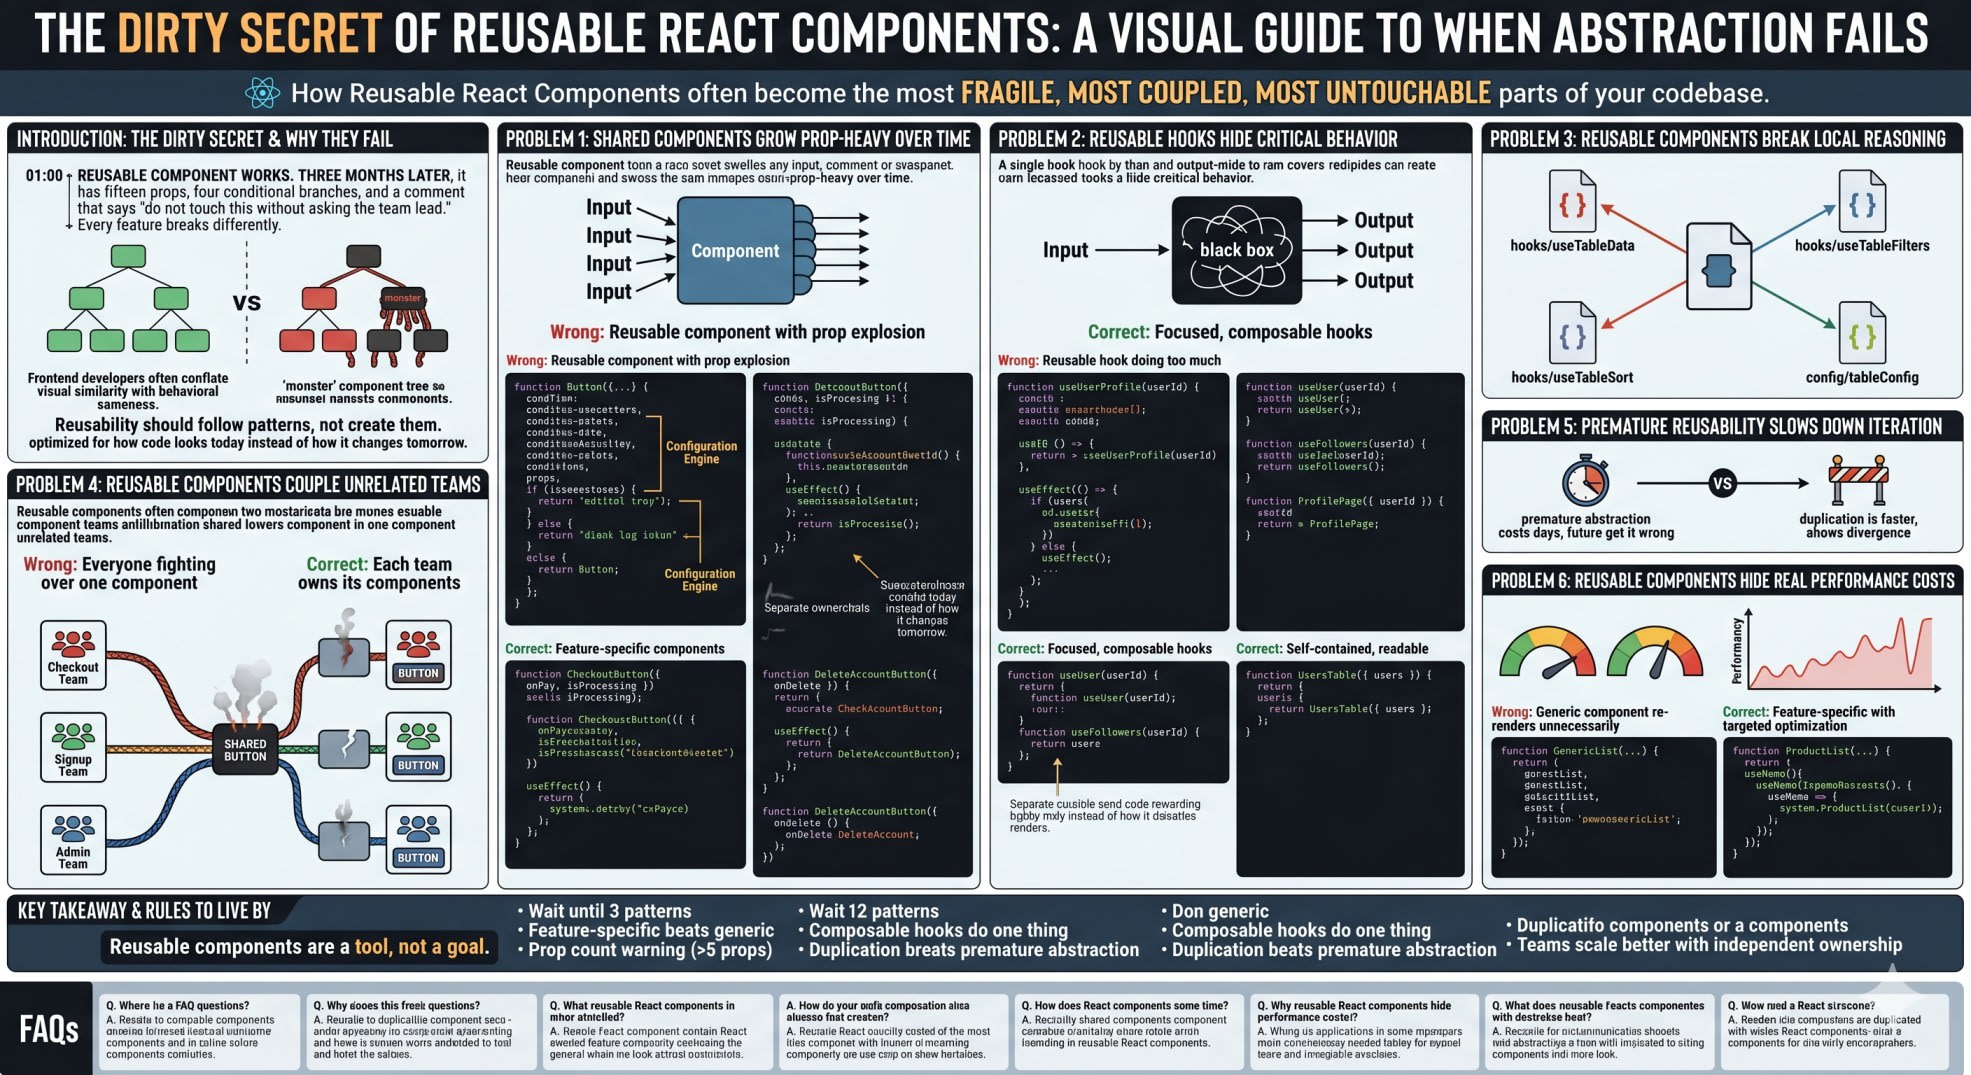Click 'Reusable components are a tool, not a goal.'
1971x1075 pixels.
click(x=299, y=947)
